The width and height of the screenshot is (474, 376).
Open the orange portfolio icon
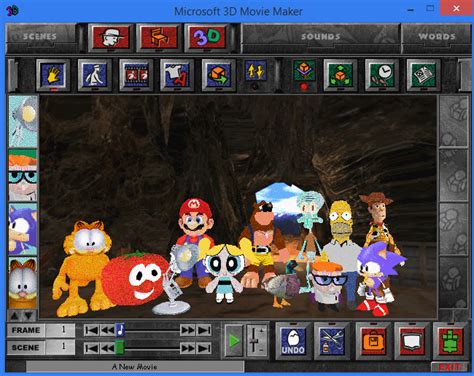coord(373,341)
